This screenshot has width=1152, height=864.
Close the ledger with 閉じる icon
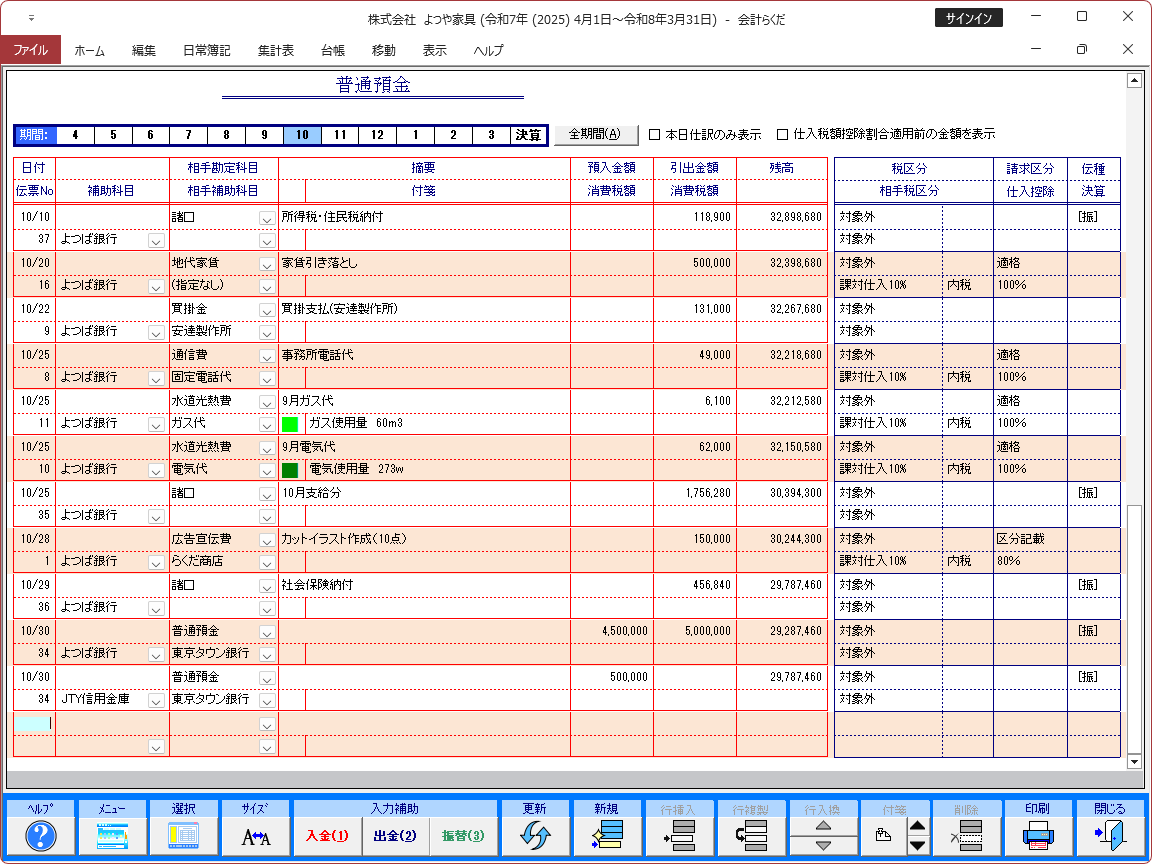(1109, 835)
